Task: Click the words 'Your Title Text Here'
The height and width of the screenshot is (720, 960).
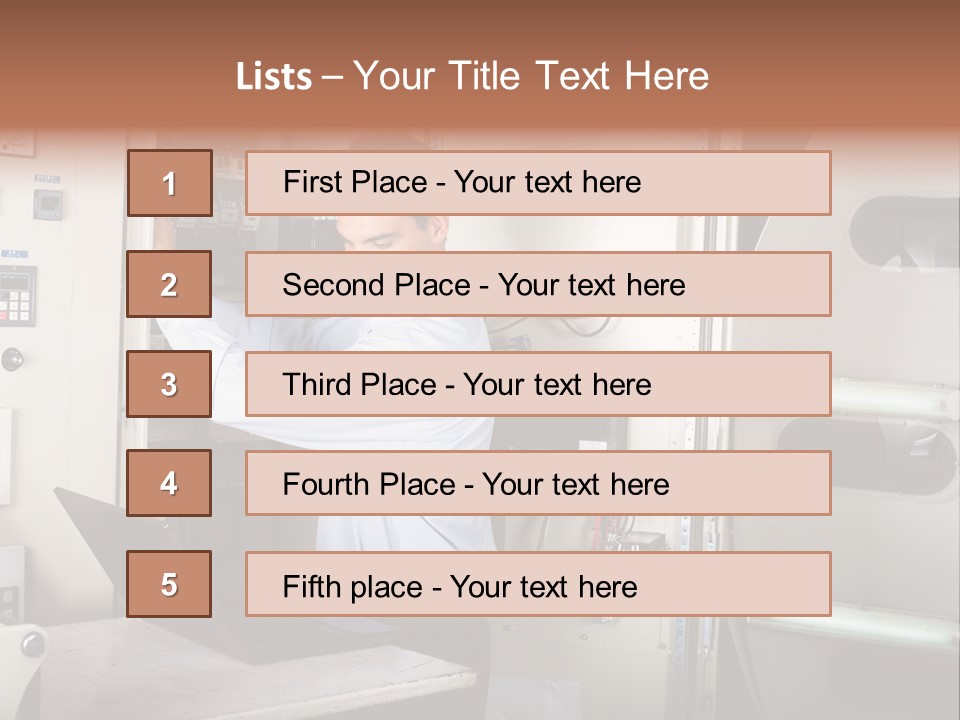Action: coord(531,76)
